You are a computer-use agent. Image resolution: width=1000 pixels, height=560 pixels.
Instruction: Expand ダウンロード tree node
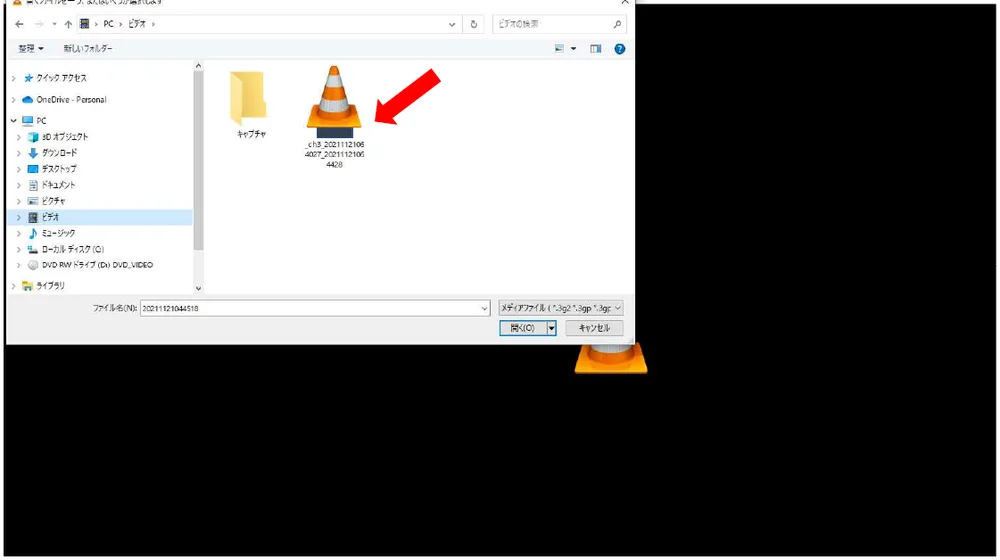tap(19, 153)
